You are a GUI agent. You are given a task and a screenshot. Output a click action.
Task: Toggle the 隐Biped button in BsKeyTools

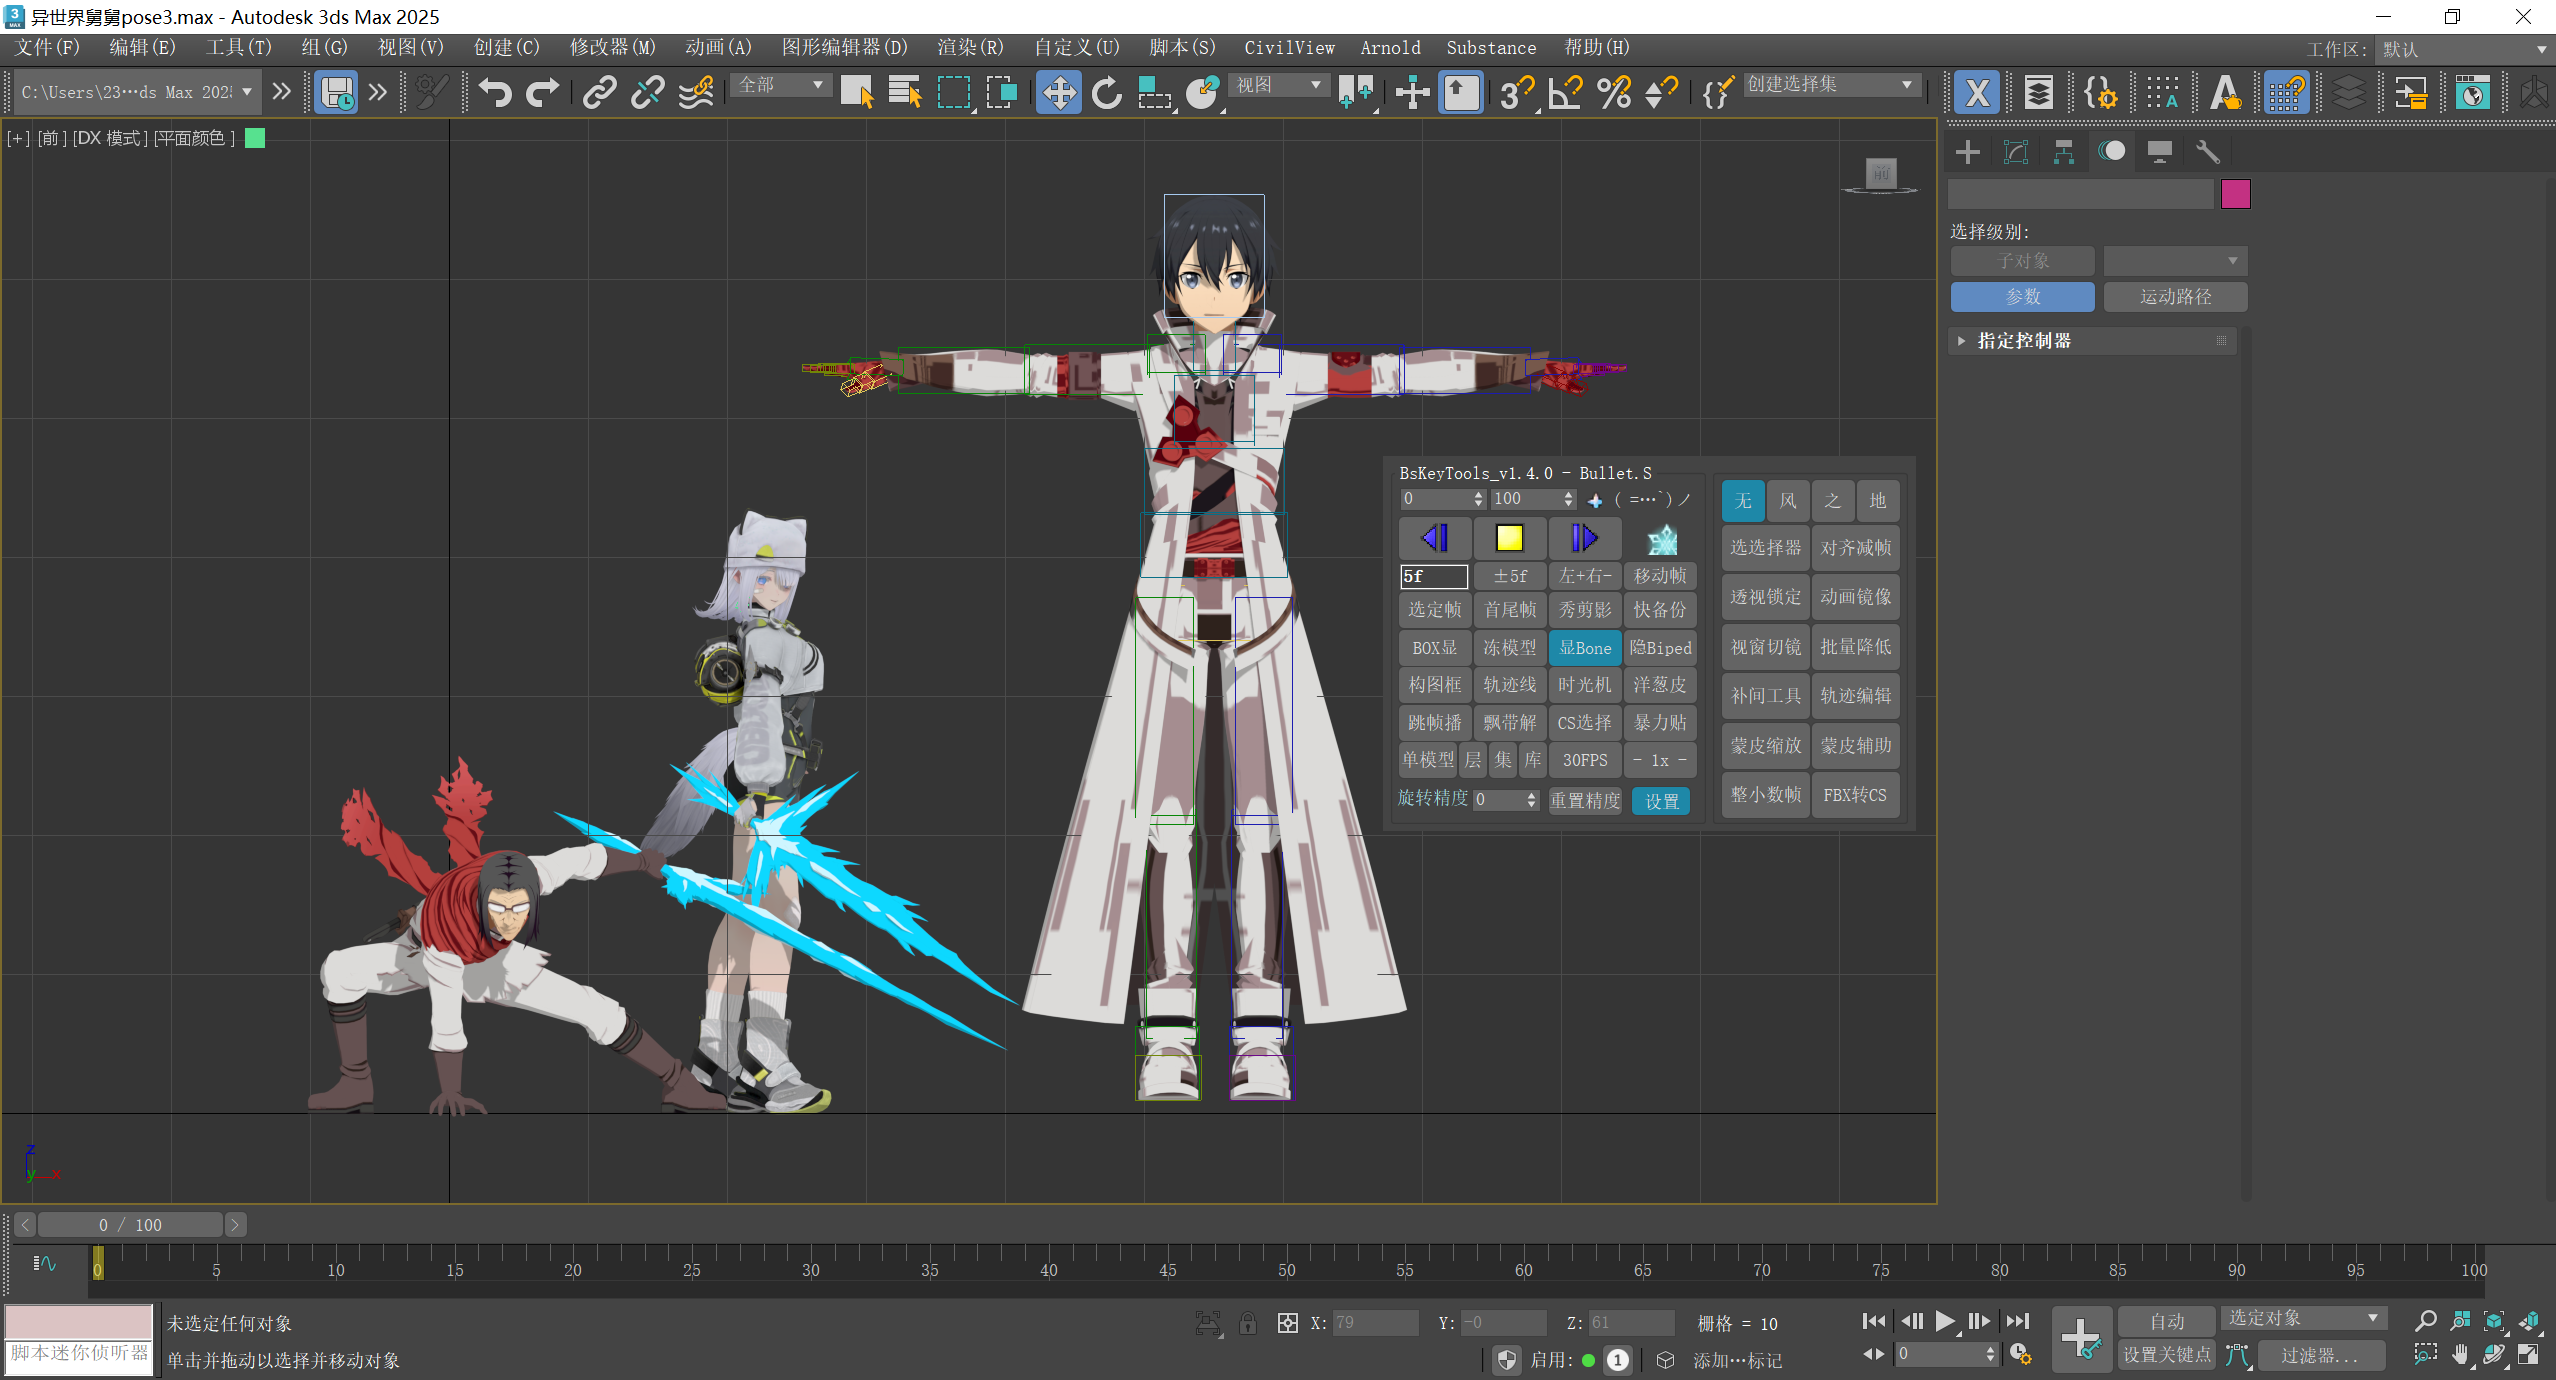click(1660, 648)
